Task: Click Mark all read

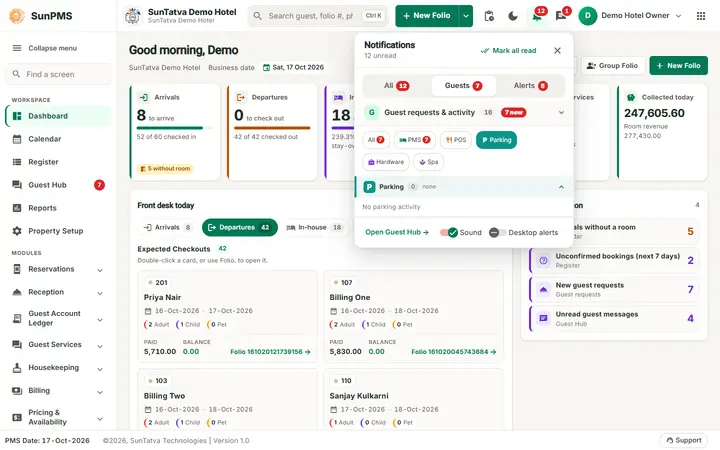Action: tap(508, 51)
